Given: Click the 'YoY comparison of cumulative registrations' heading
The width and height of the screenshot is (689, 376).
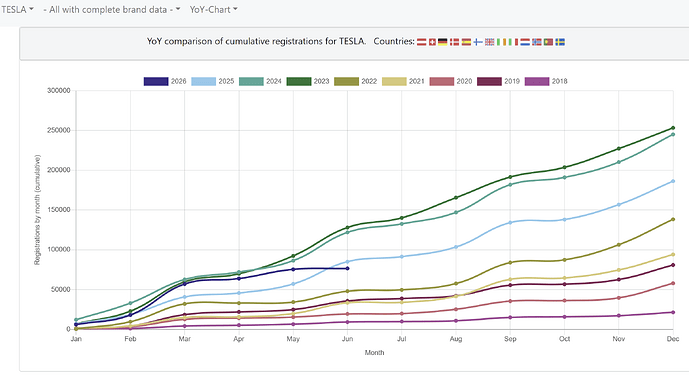Looking at the screenshot, I should click(256, 41).
